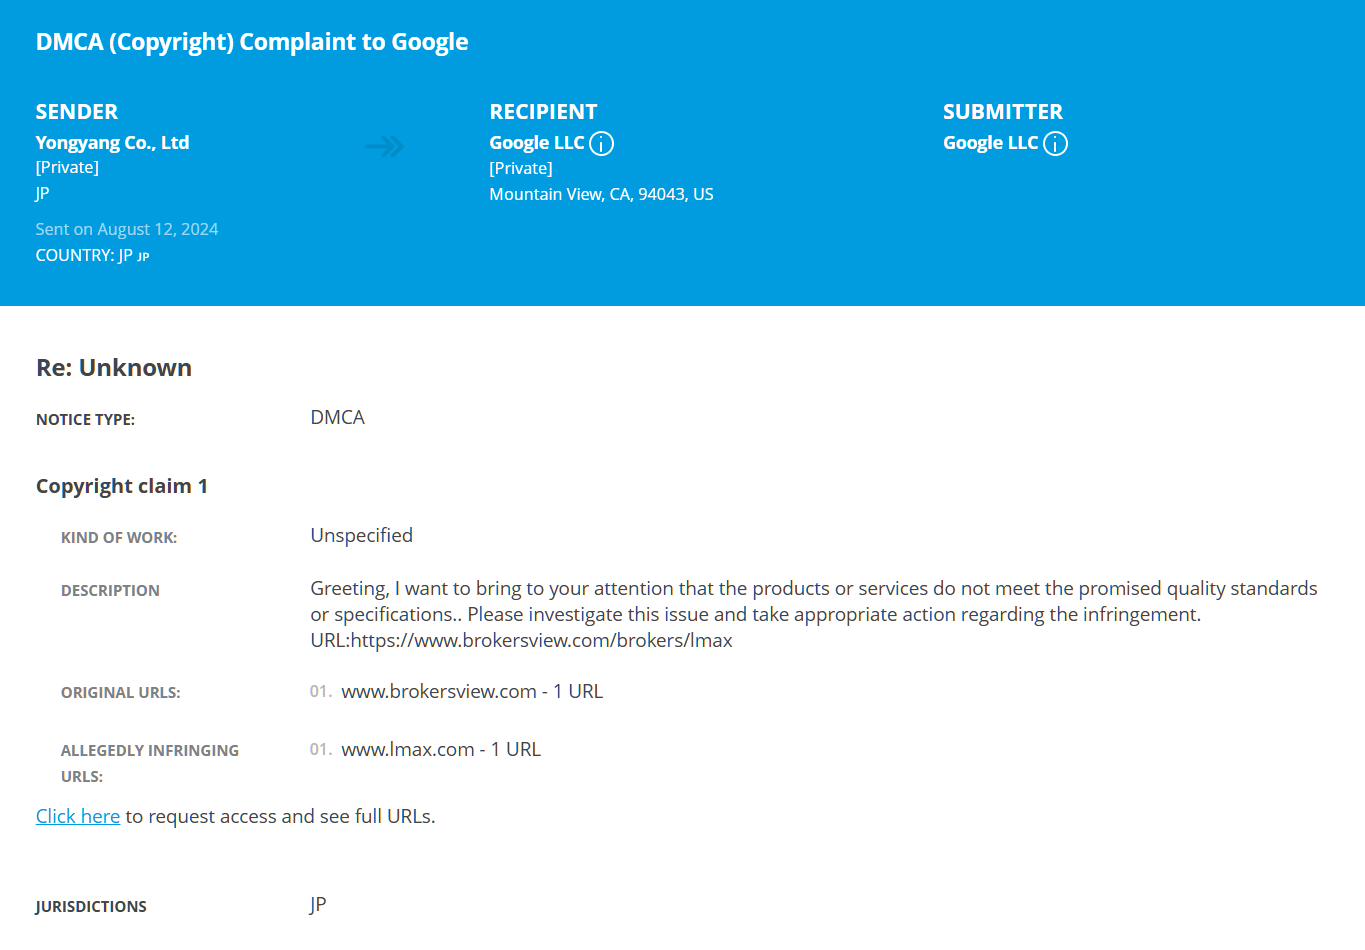The image size is (1365, 950).
Task: Click the 'Copyright claim 1' heading
Action: [122, 486]
